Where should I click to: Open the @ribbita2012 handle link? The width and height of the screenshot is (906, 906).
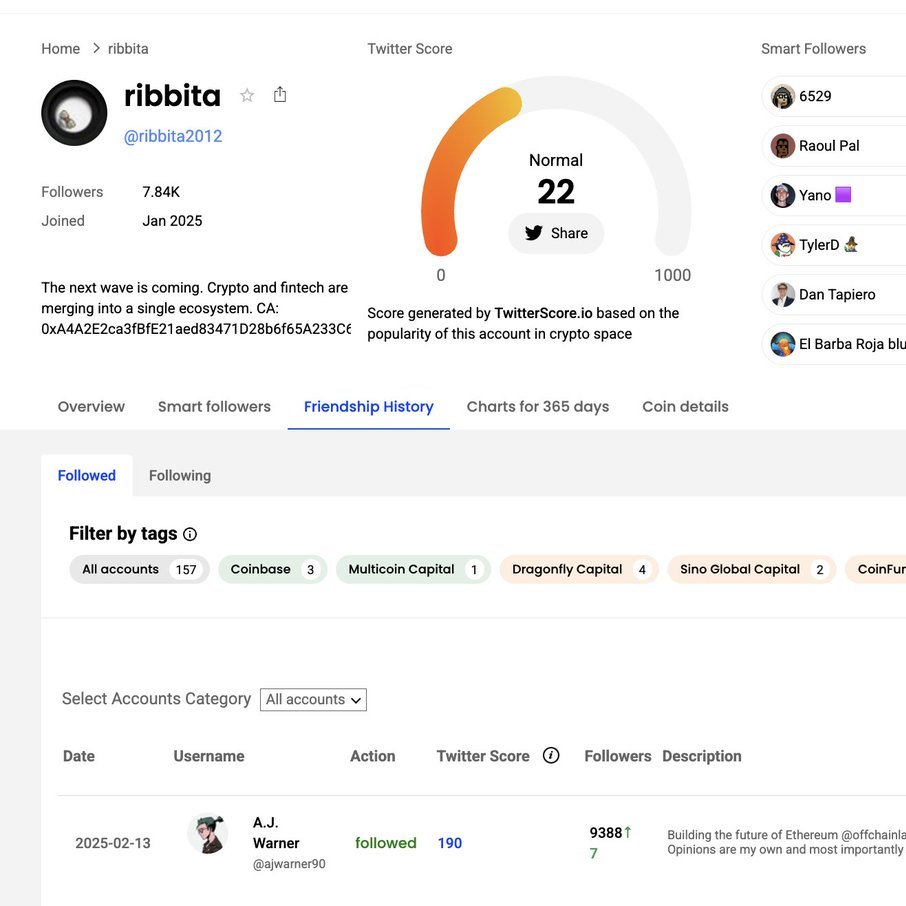(173, 136)
